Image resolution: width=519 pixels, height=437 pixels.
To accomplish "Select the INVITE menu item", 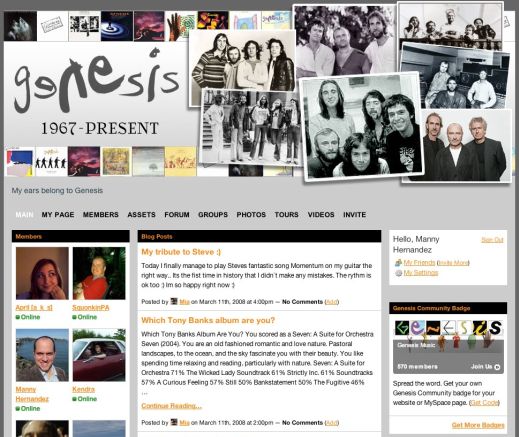I will [354, 215].
